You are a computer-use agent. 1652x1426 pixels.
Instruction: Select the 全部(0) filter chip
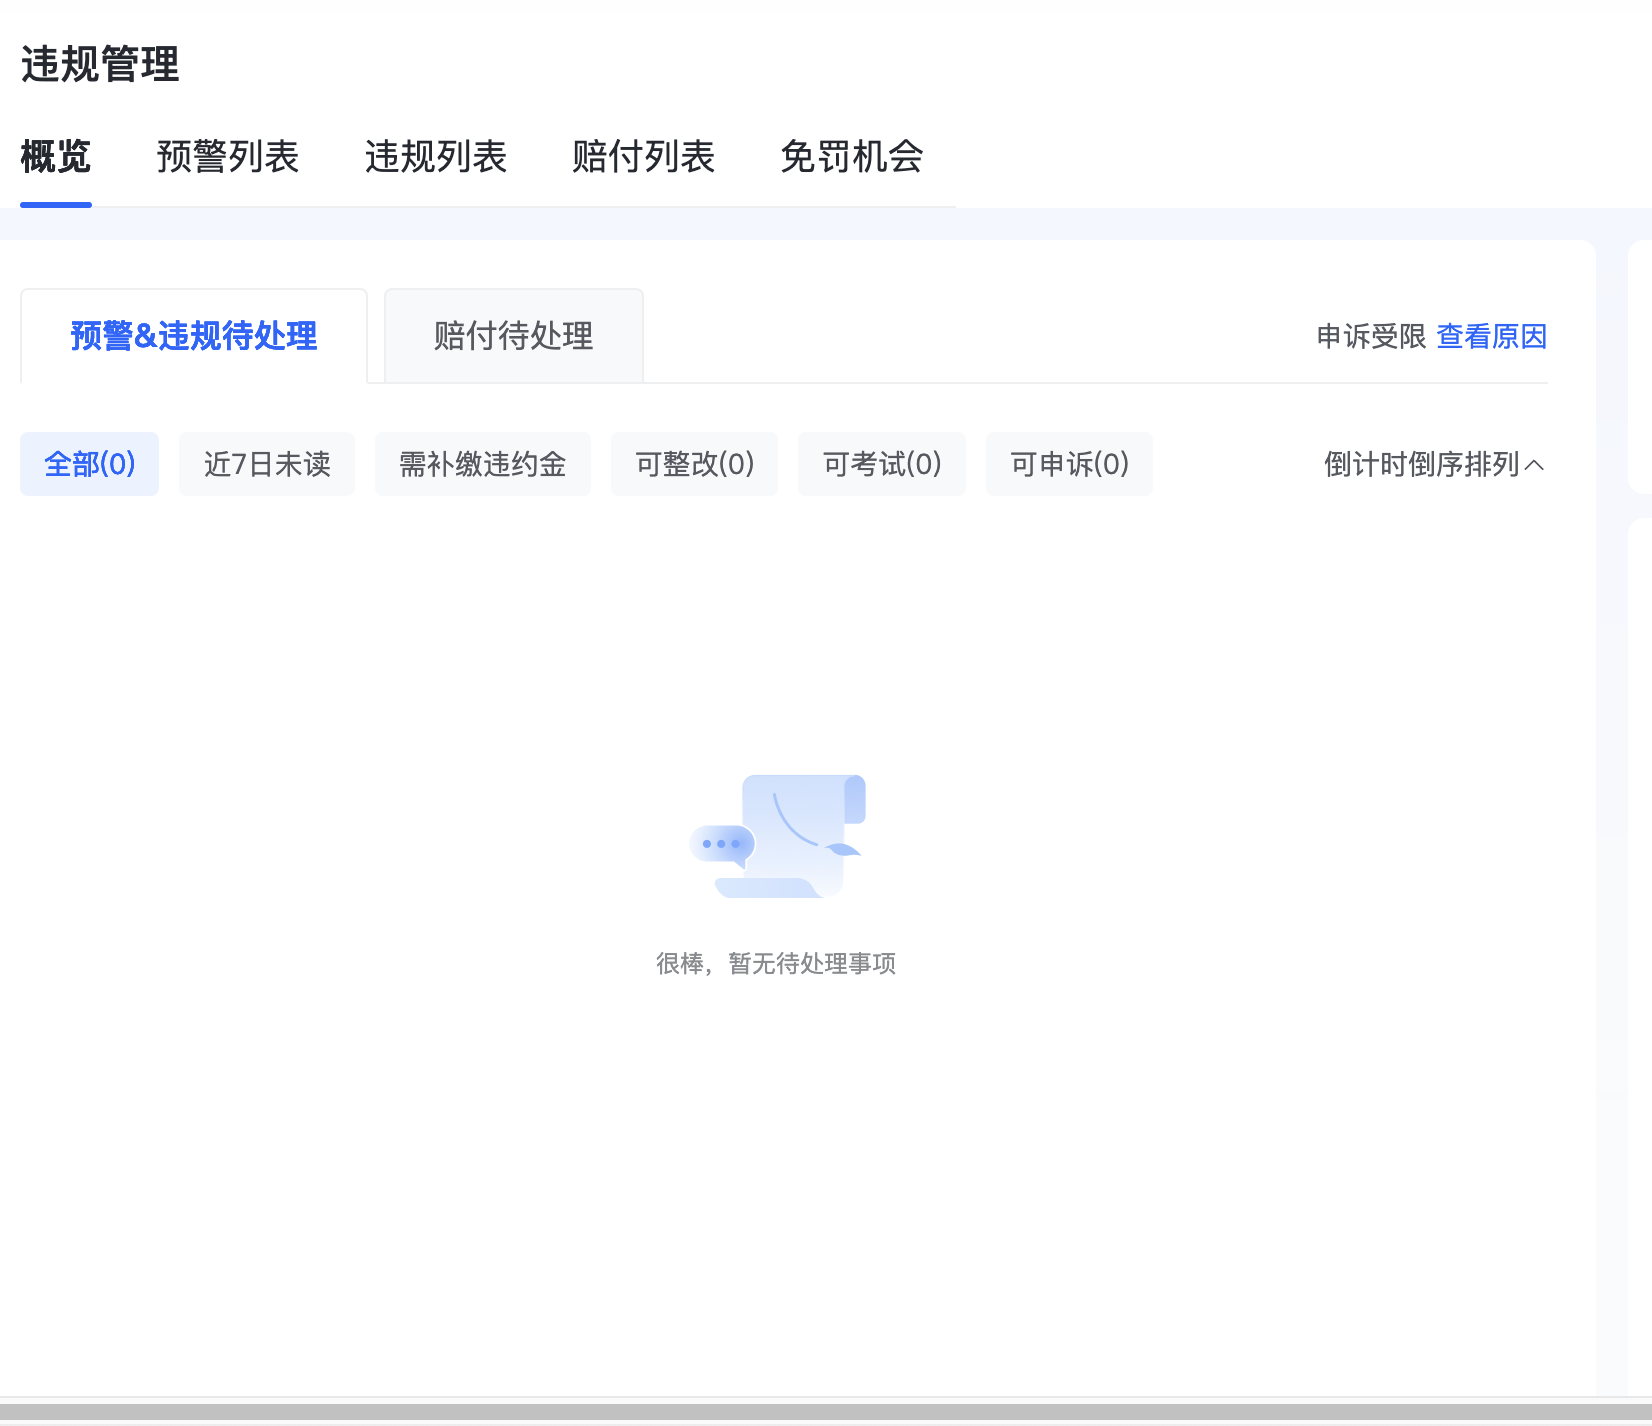pos(90,464)
